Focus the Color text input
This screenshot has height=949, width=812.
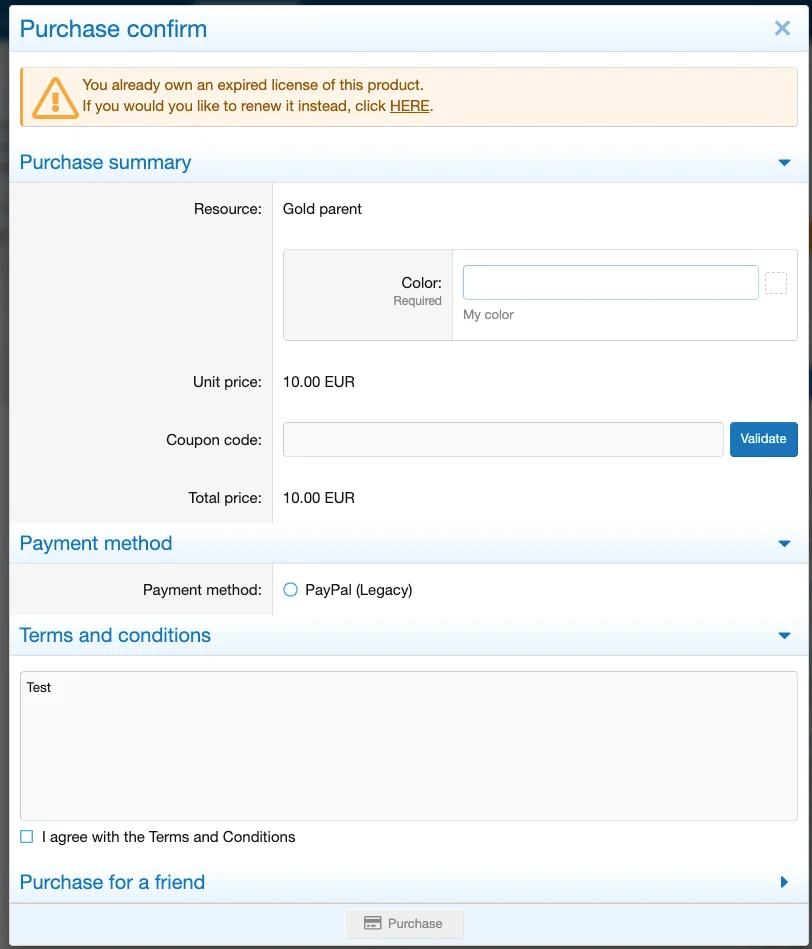(x=610, y=283)
